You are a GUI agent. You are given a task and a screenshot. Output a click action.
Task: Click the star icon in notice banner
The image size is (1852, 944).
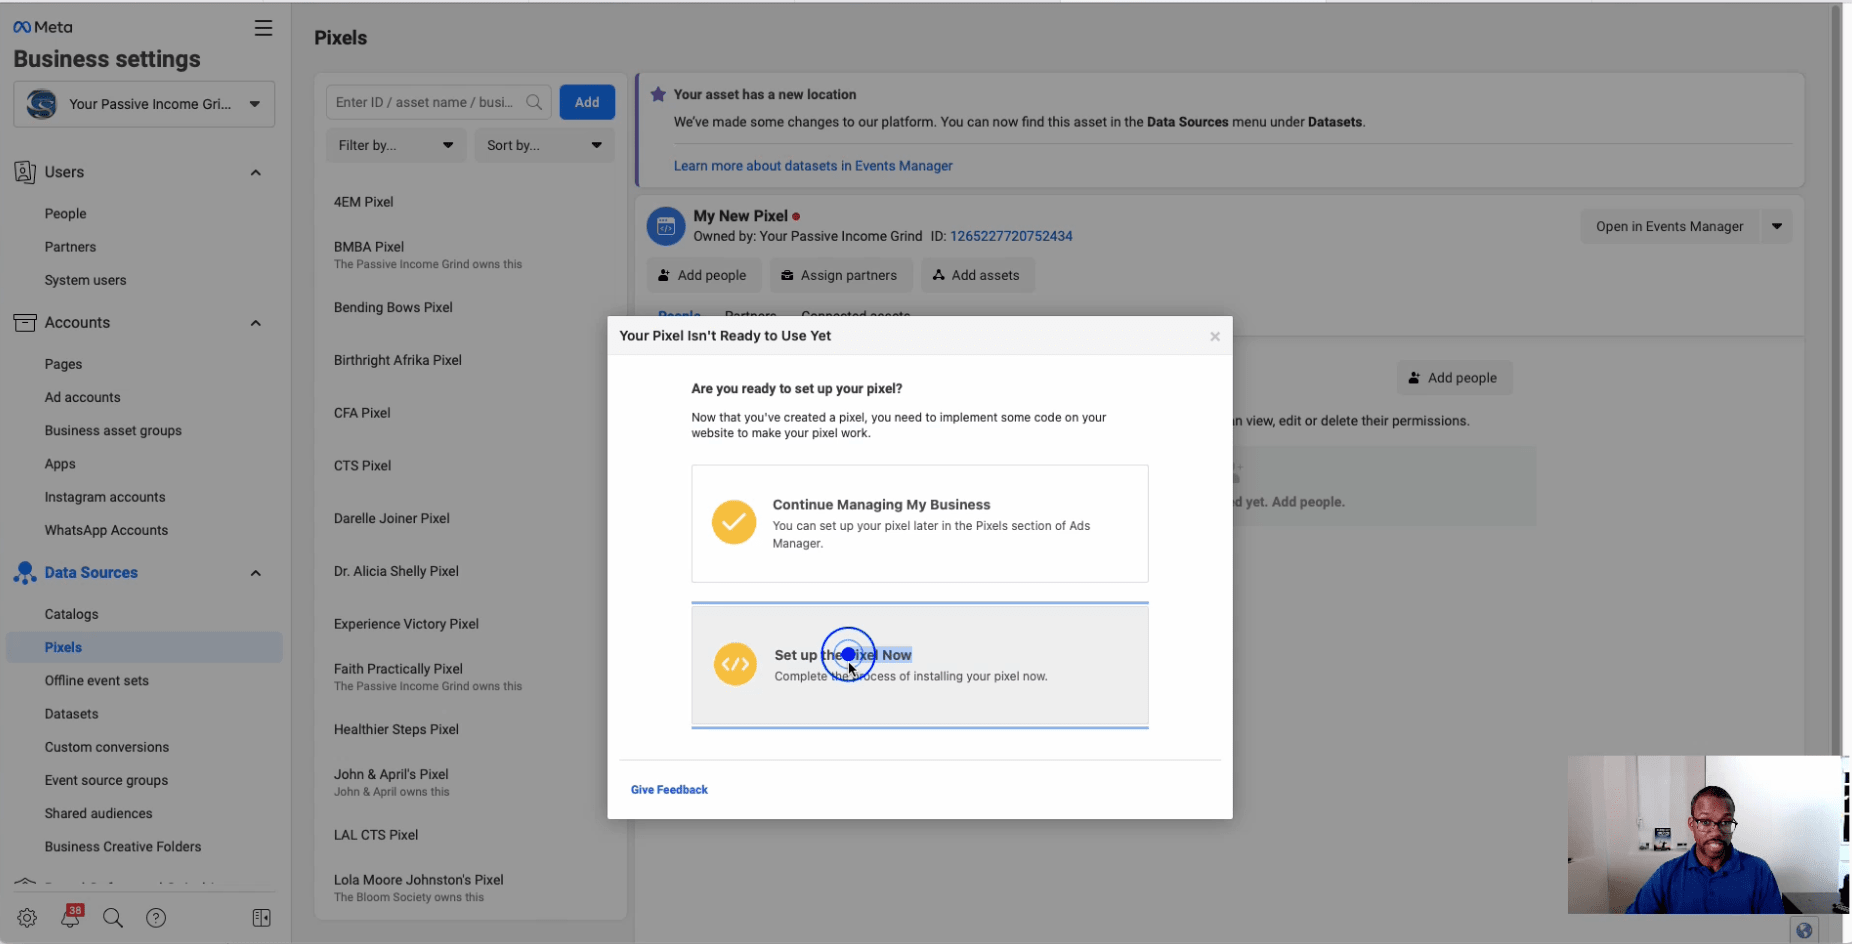coord(658,94)
